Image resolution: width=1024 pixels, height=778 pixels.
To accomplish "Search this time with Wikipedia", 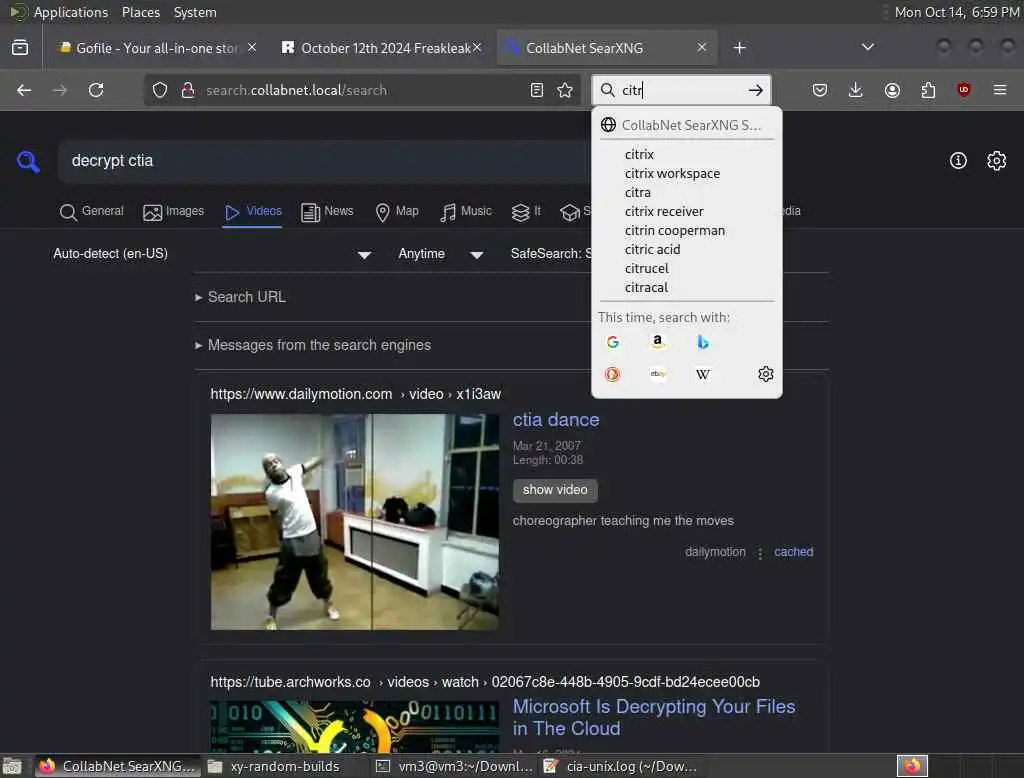I will tap(703, 374).
